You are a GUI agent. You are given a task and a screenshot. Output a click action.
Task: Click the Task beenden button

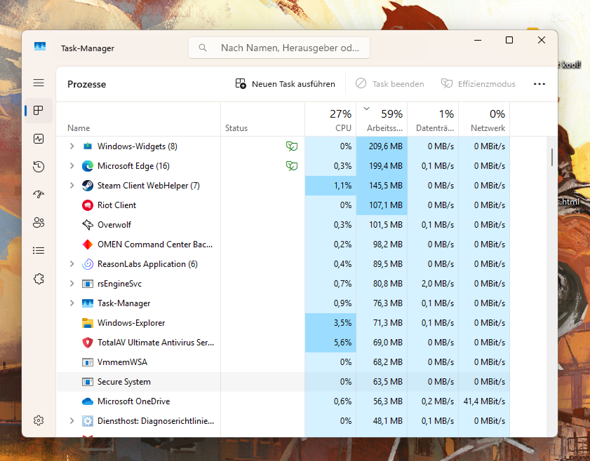tap(390, 84)
